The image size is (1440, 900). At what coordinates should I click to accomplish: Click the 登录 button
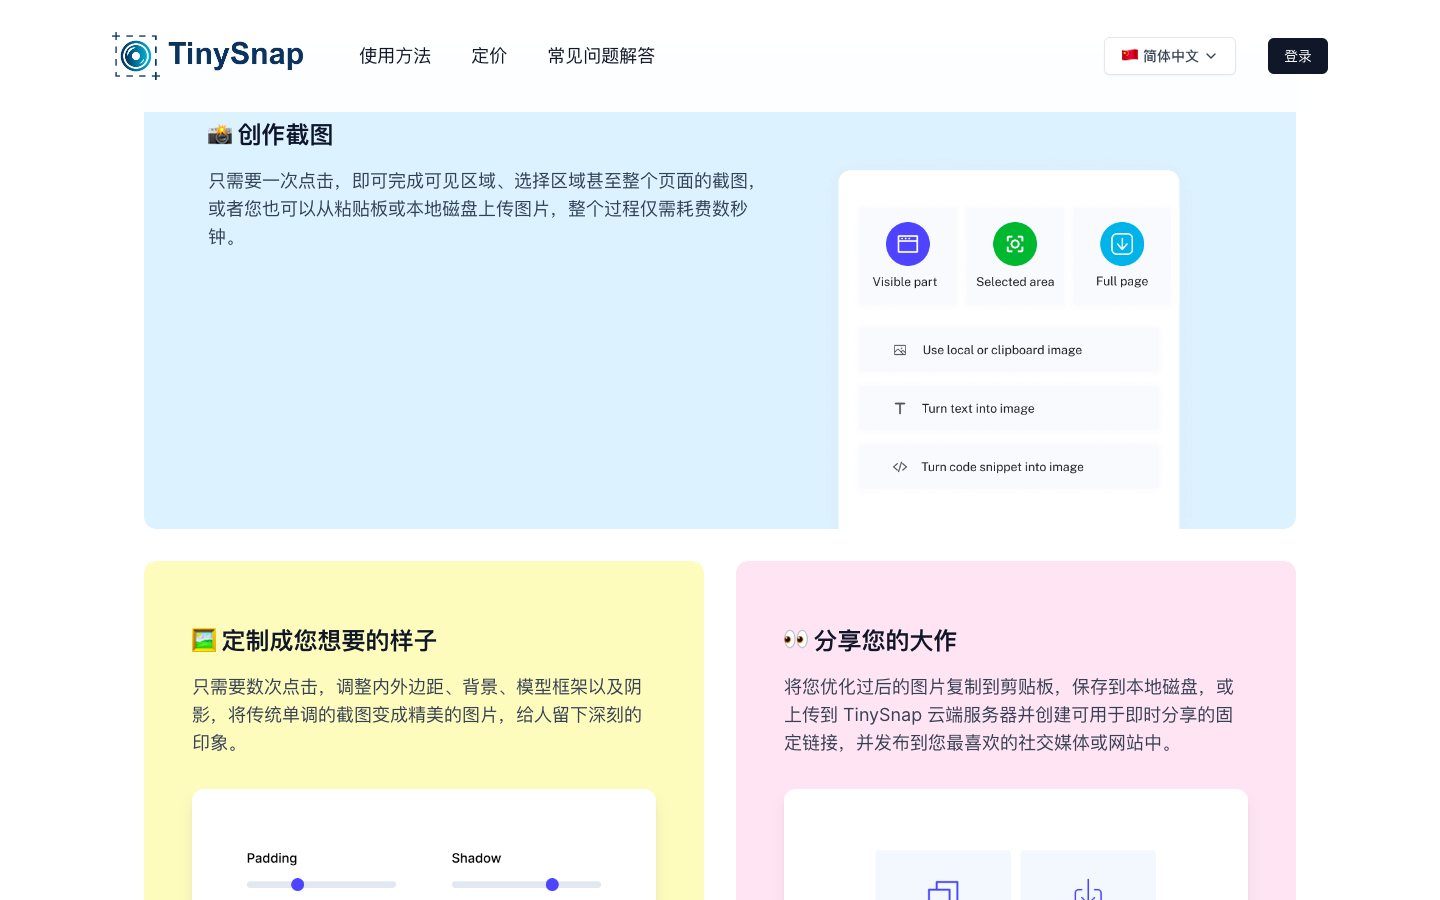(1297, 56)
